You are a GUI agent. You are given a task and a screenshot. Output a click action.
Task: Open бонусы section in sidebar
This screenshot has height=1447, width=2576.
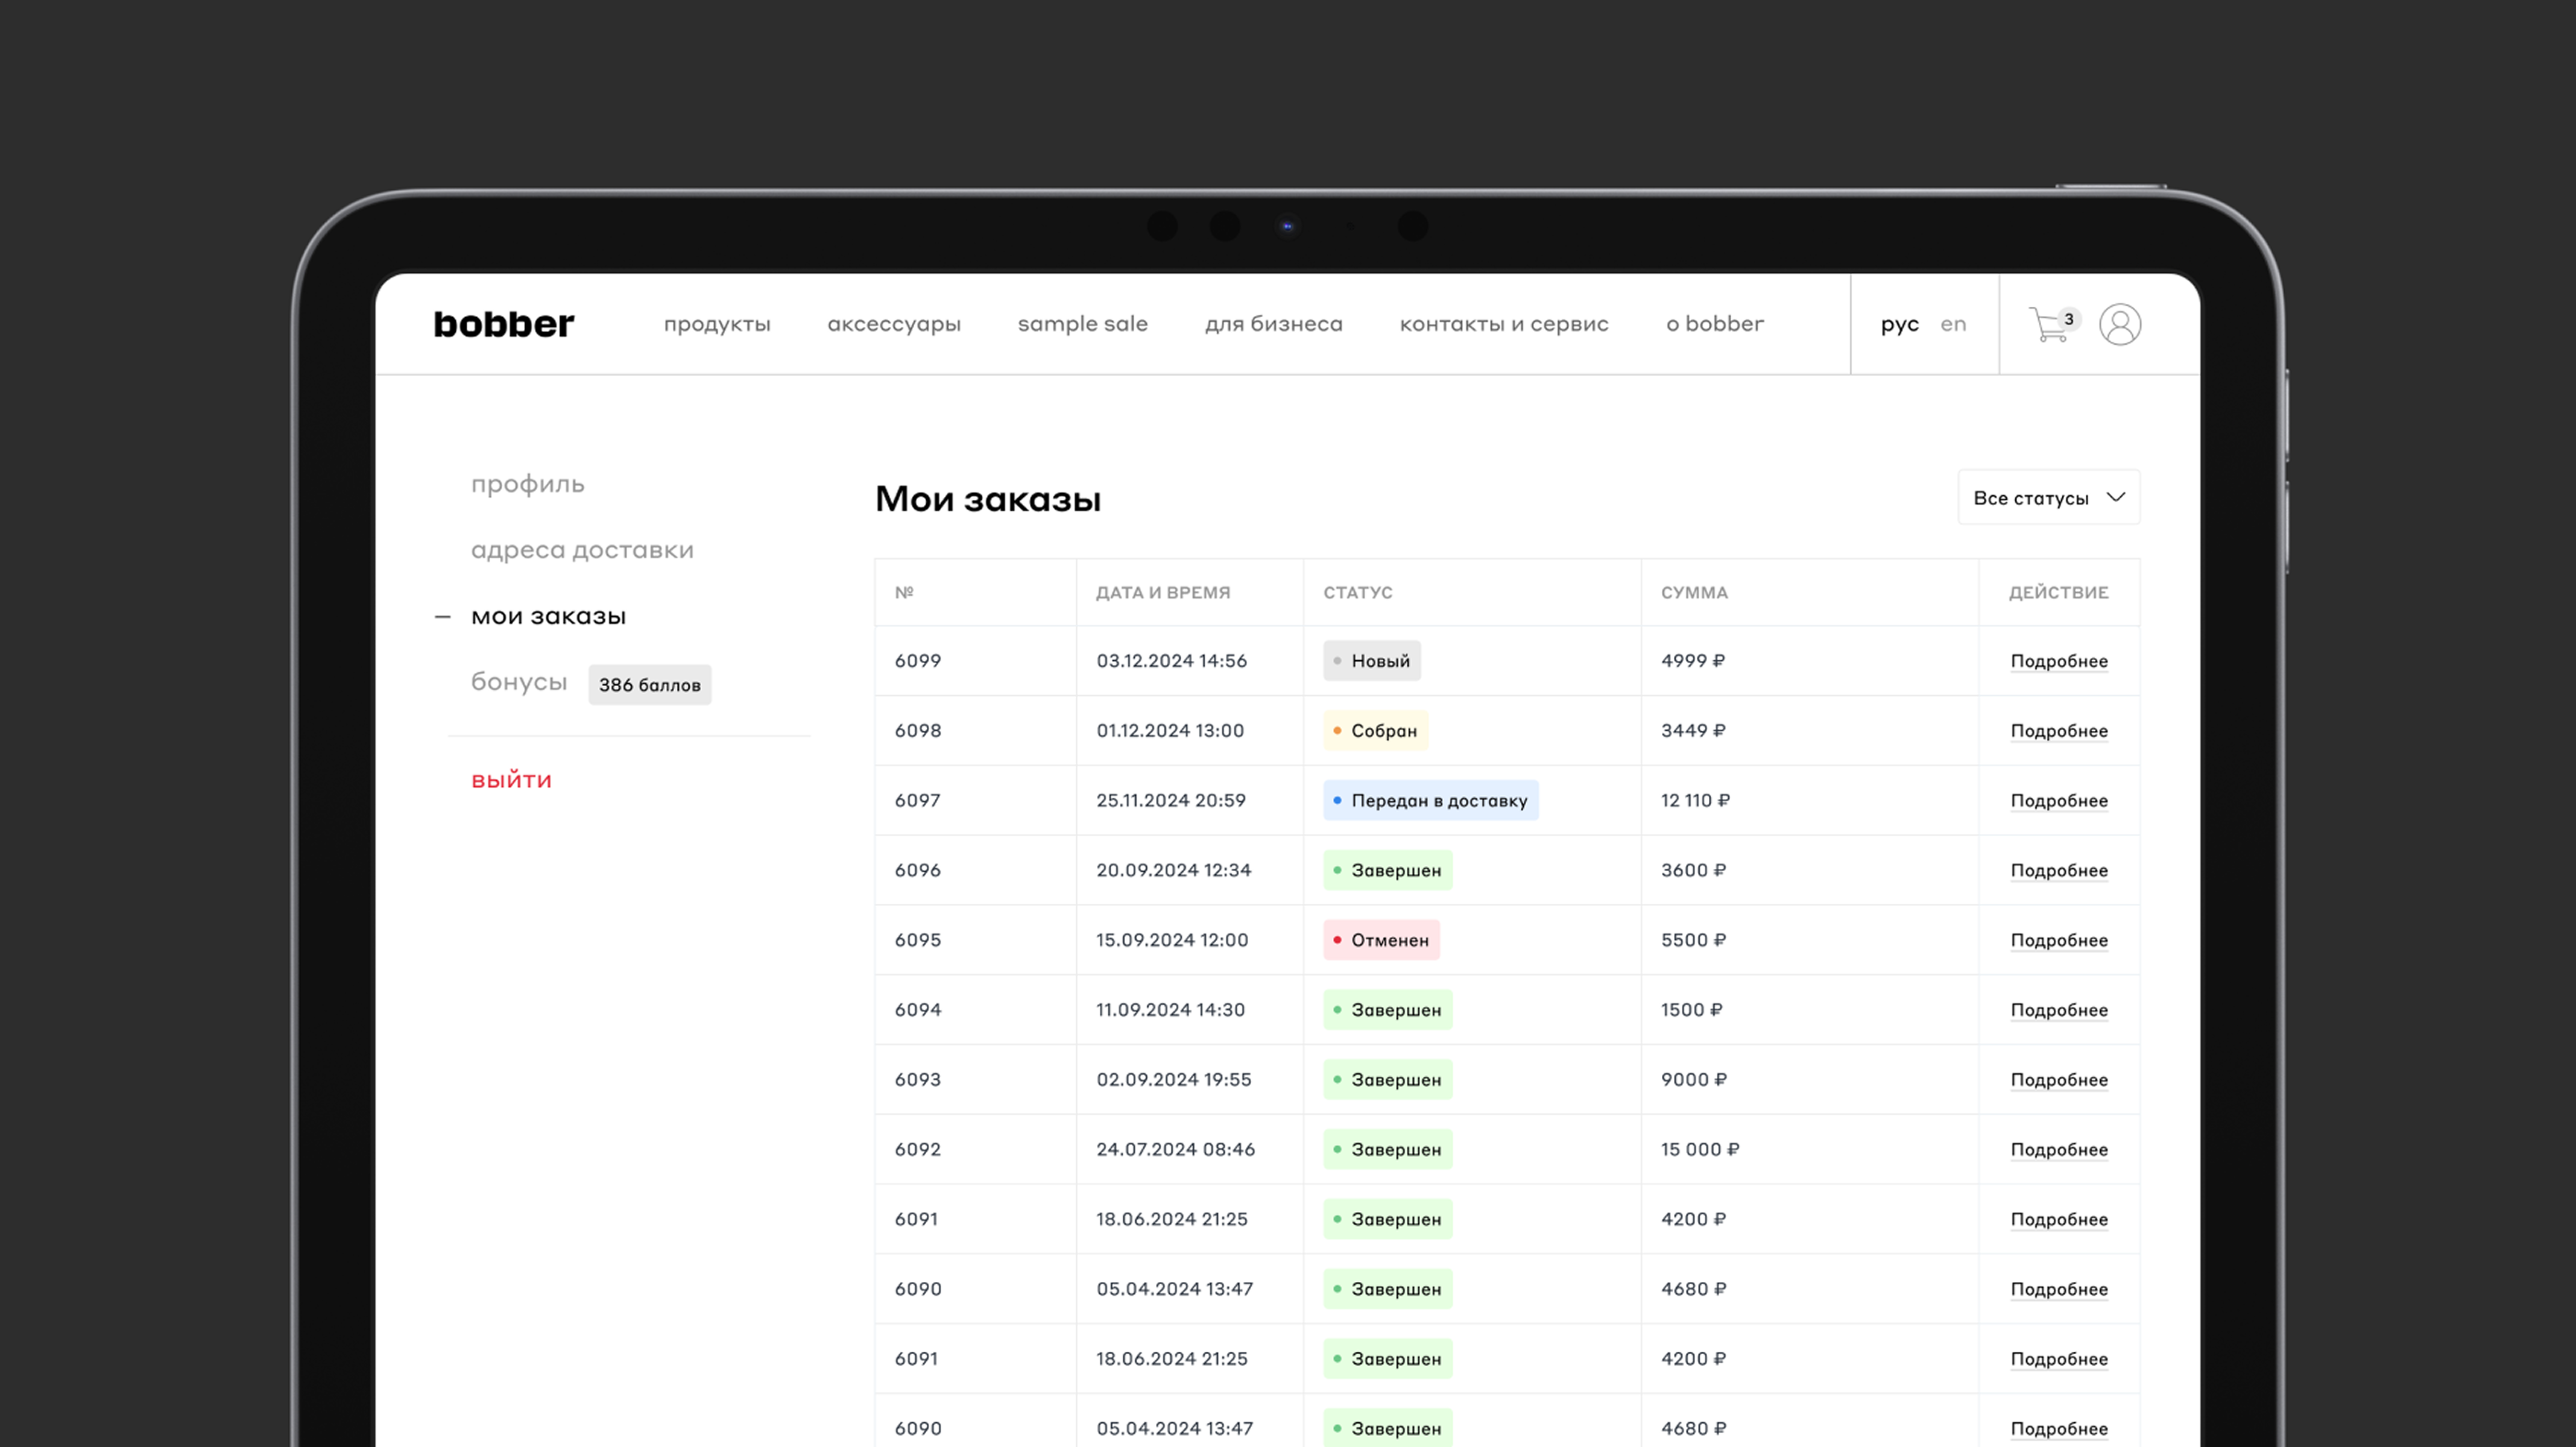click(519, 682)
